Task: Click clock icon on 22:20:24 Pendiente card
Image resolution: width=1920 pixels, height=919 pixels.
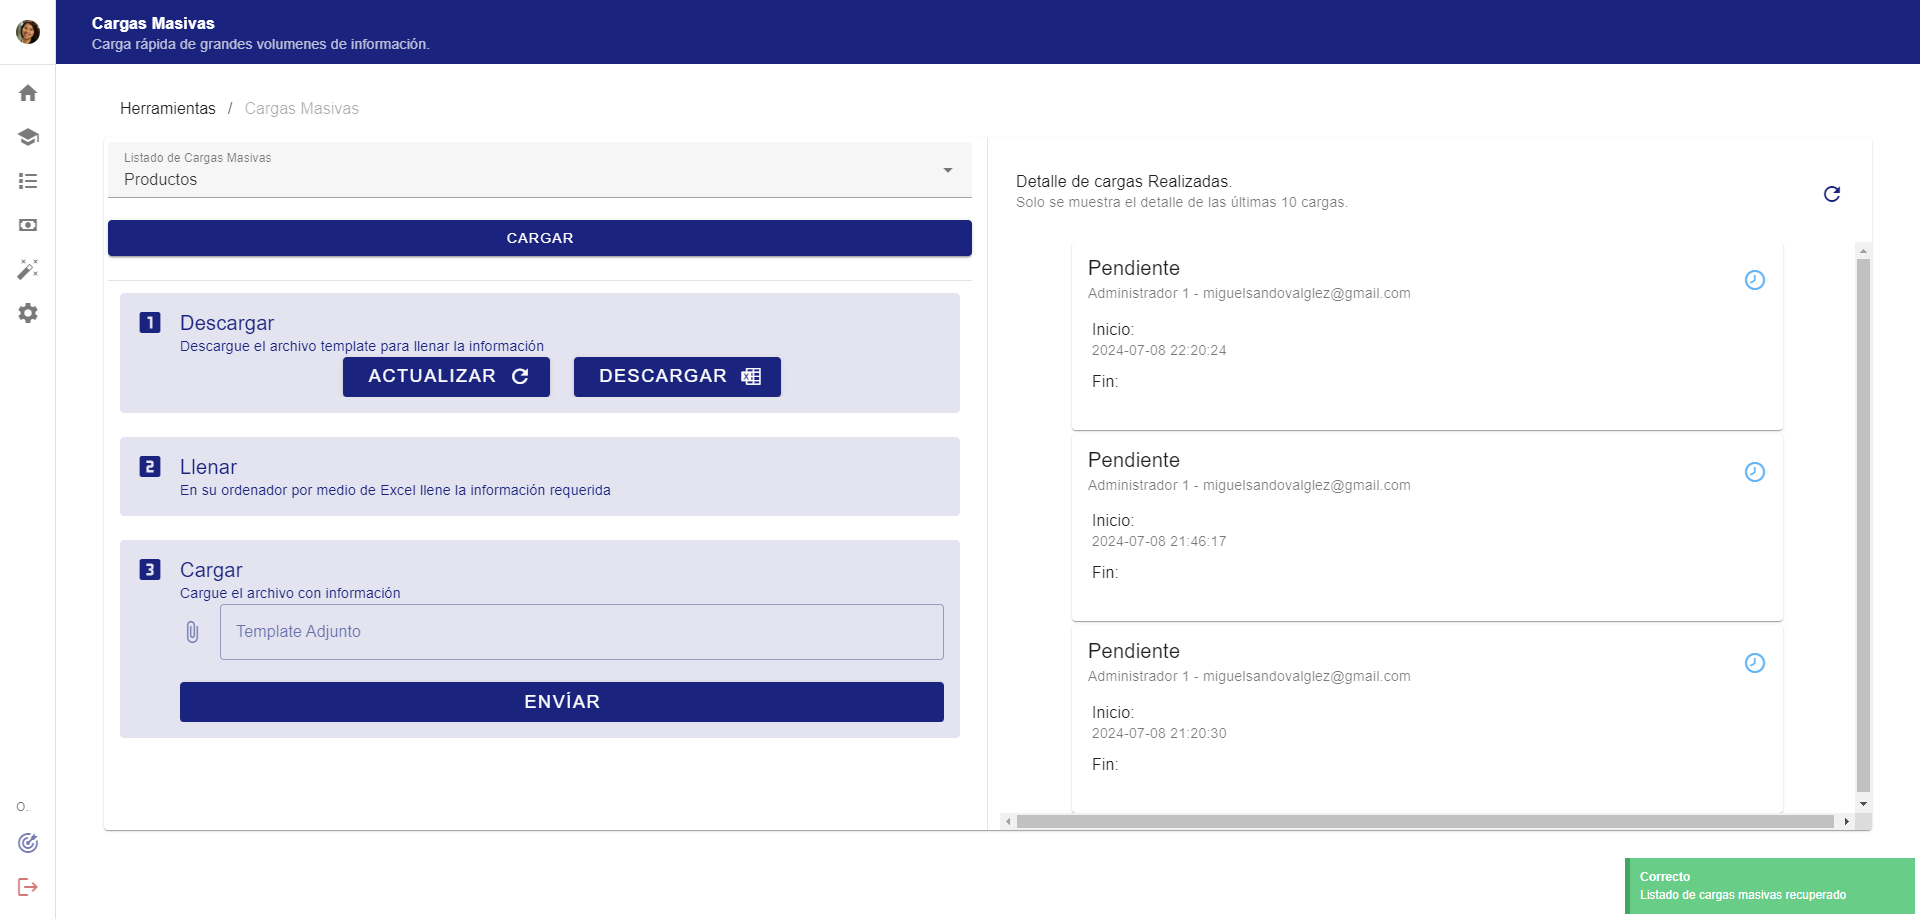Action: click(1755, 280)
